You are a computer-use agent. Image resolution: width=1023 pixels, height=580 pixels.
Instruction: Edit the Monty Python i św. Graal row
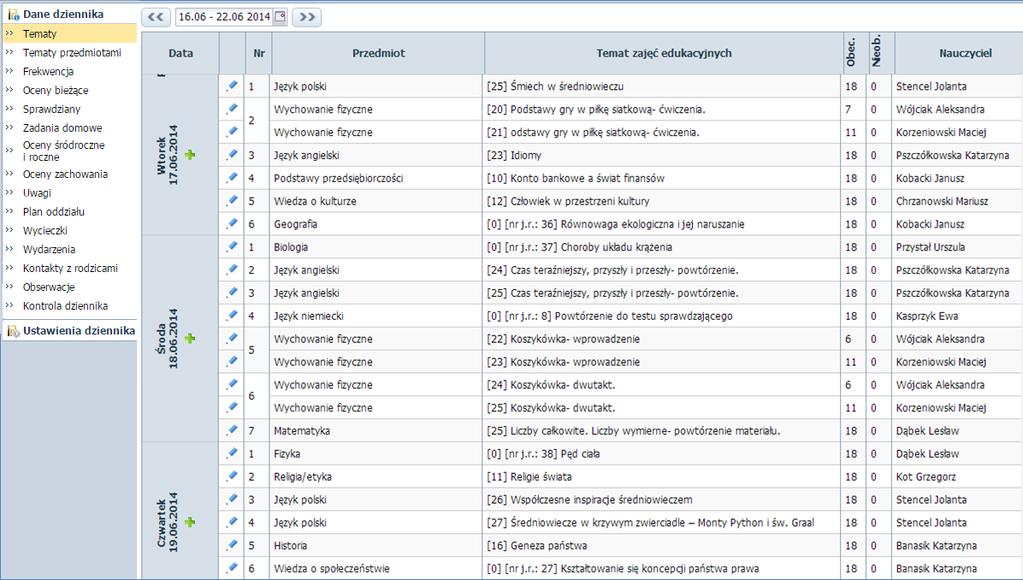[232, 522]
